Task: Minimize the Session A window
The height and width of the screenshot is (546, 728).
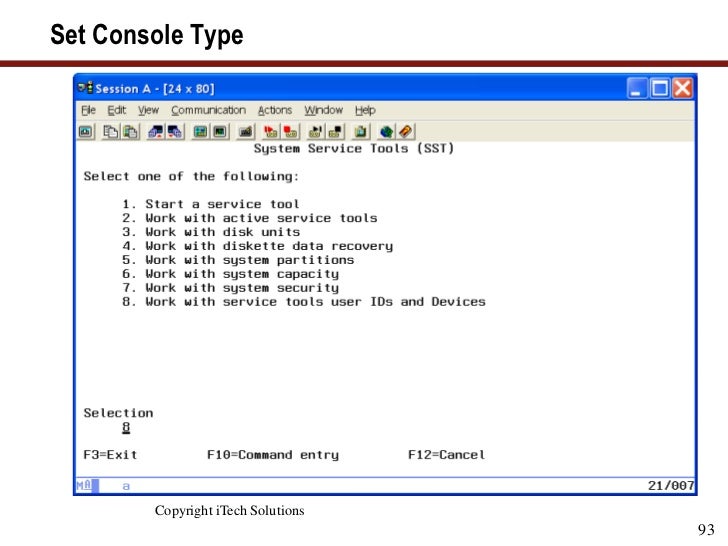Action: pyautogui.click(x=637, y=88)
